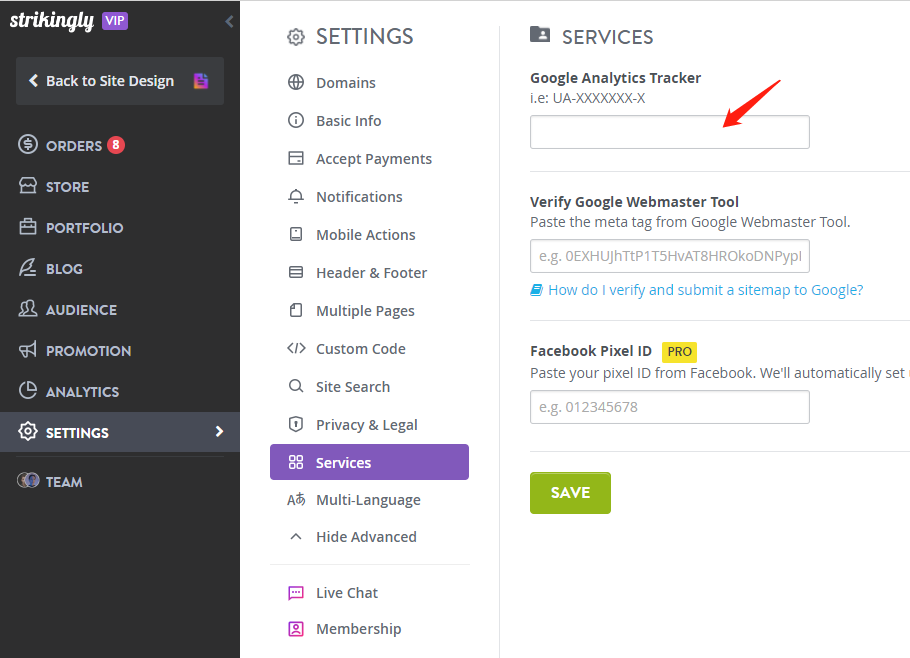This screenshot has height=658, width=910.
Task: Open Multiple Pages settings
Action: [365, 311]
